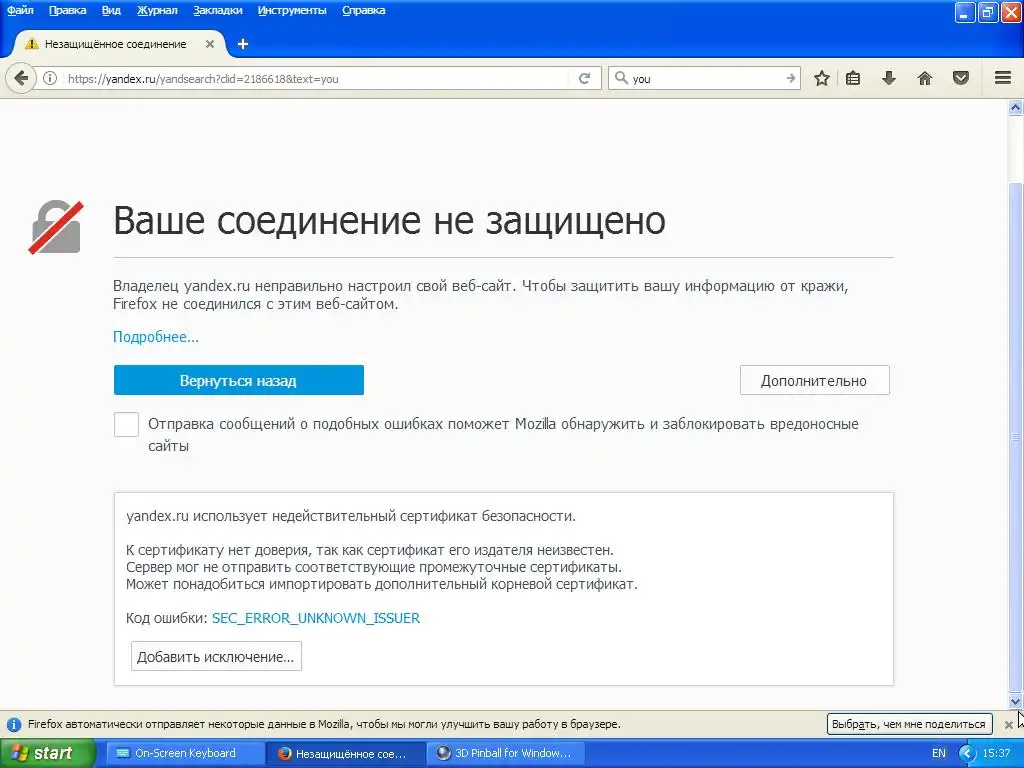Click the heading Ваше соединение не защищено
The height and width of the screenshot is (768, 1024).
[389, 221]
